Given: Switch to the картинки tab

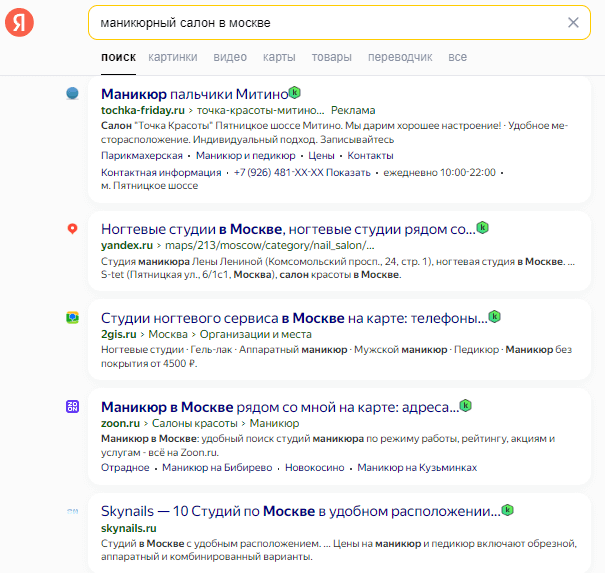Looking at the screenshot, I should 172,57.
